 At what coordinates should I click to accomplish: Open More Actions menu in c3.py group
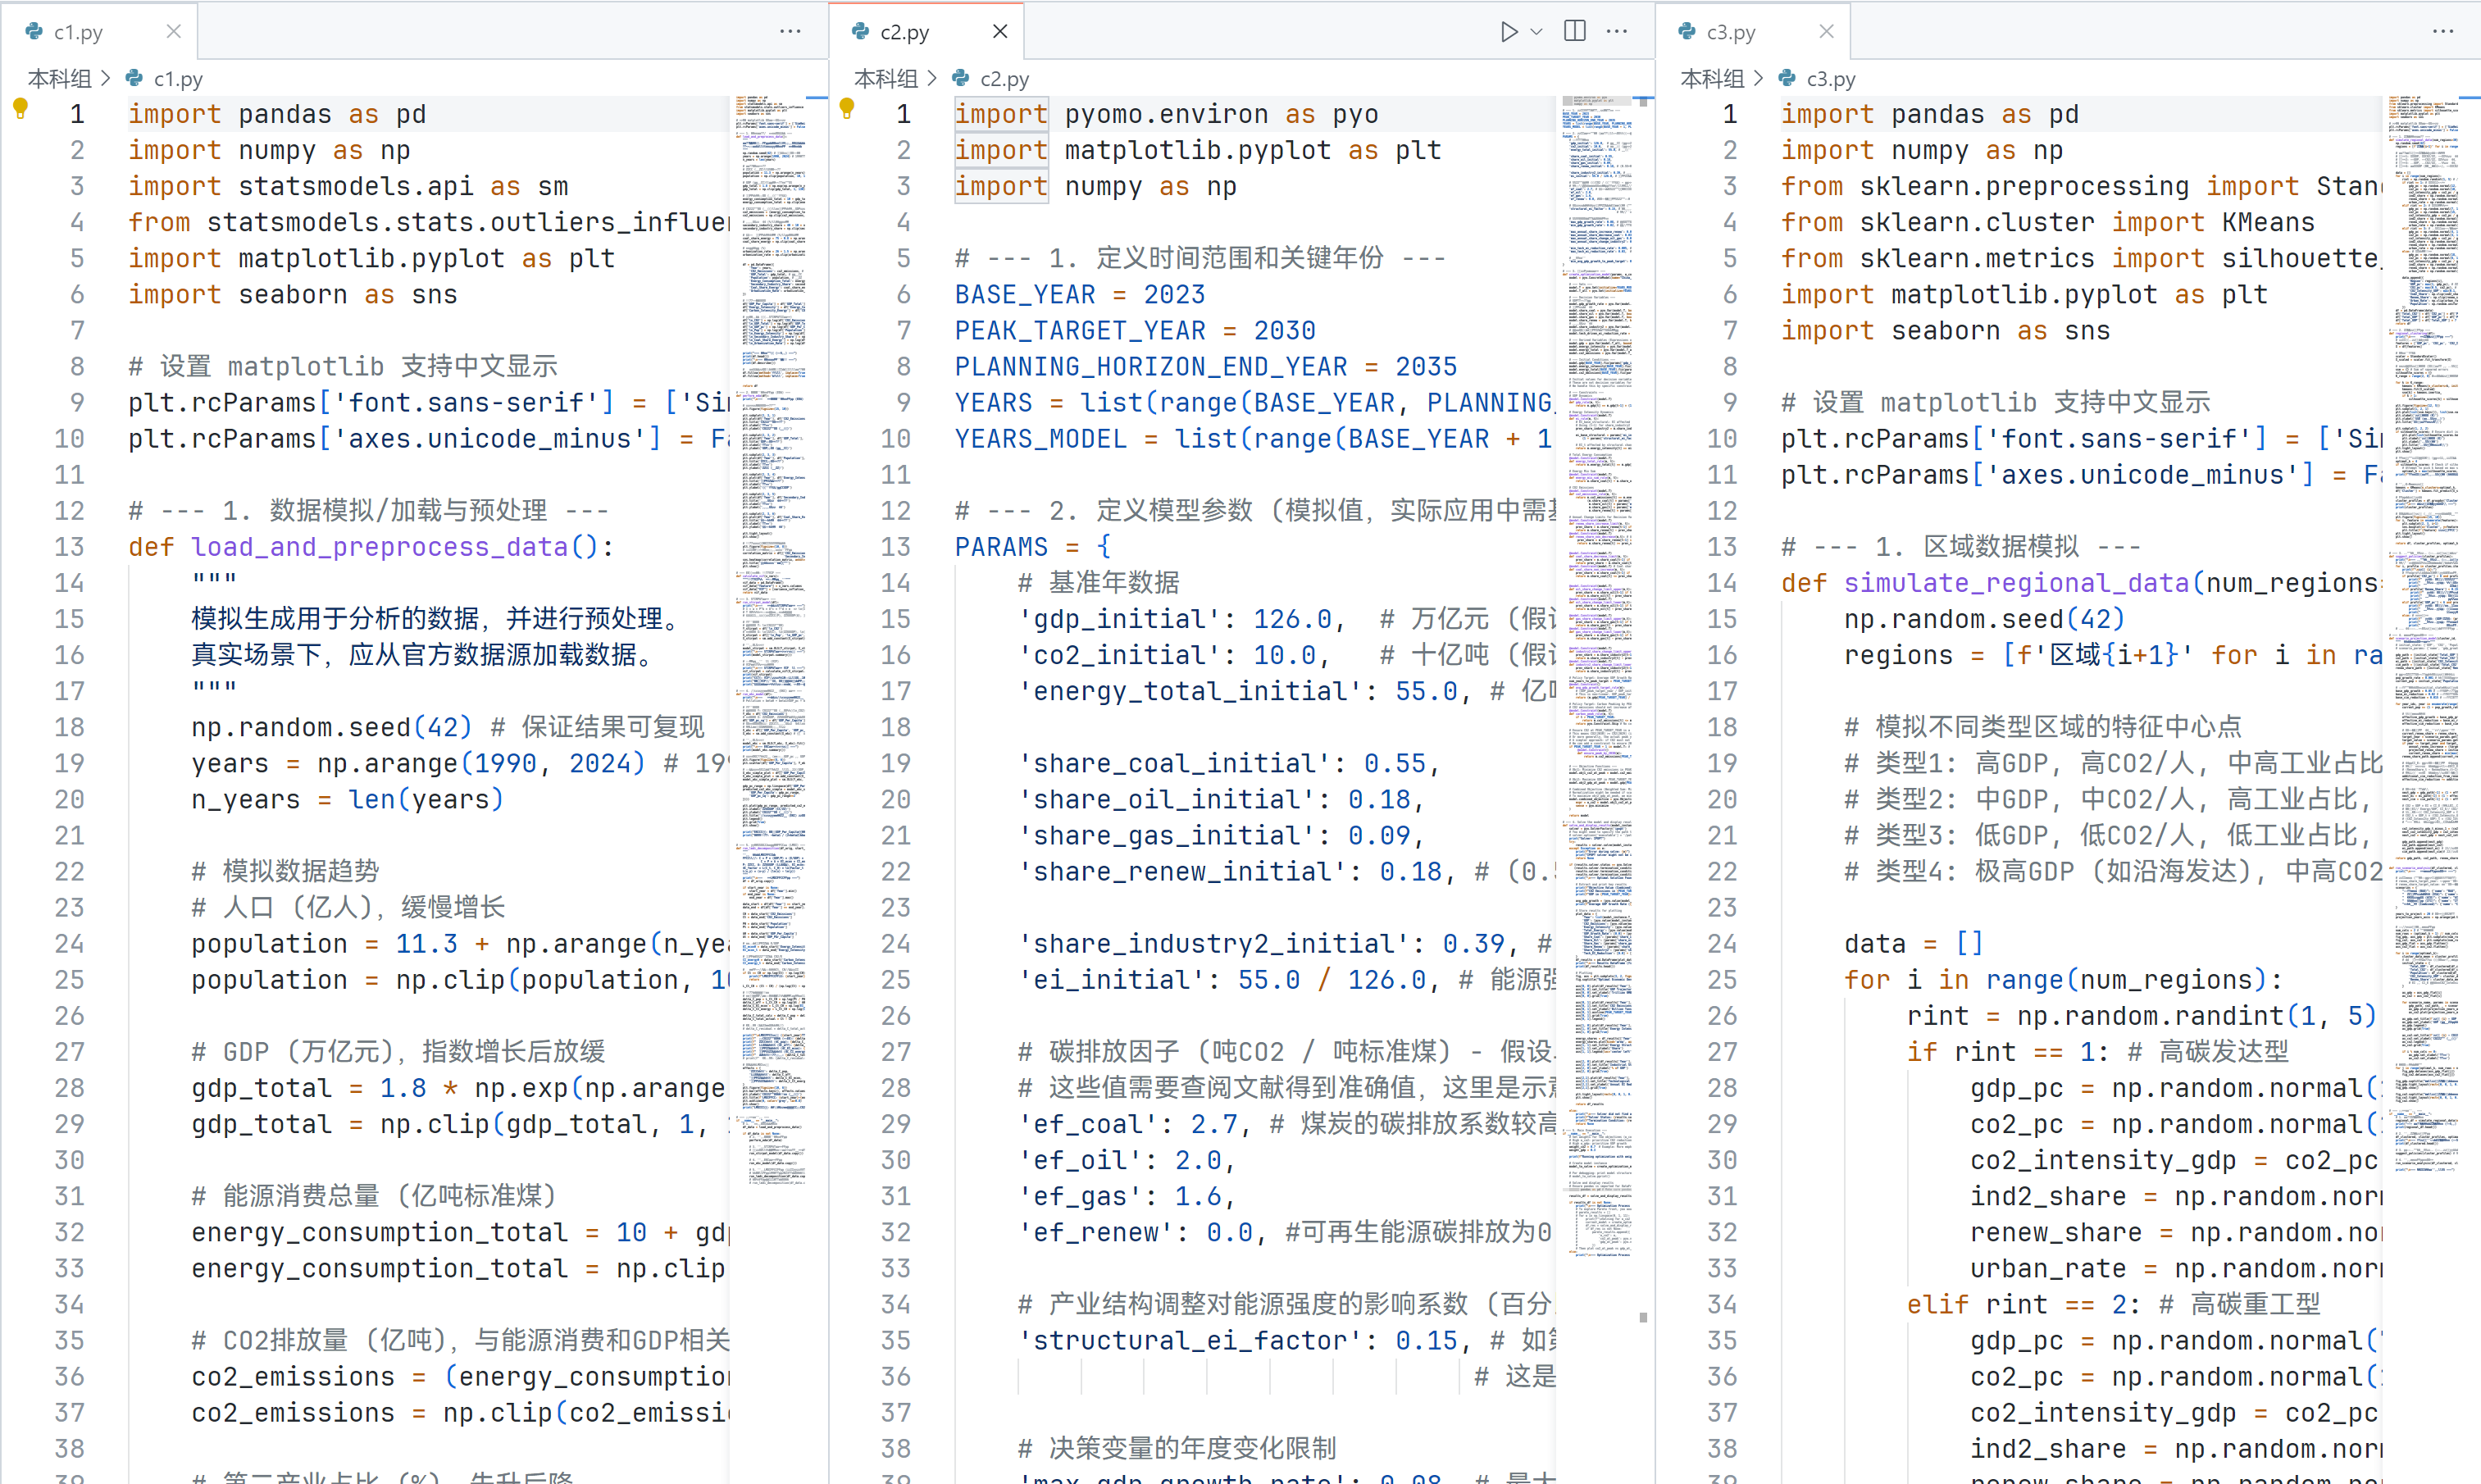pyautogui.click(x=2443, y=32)
